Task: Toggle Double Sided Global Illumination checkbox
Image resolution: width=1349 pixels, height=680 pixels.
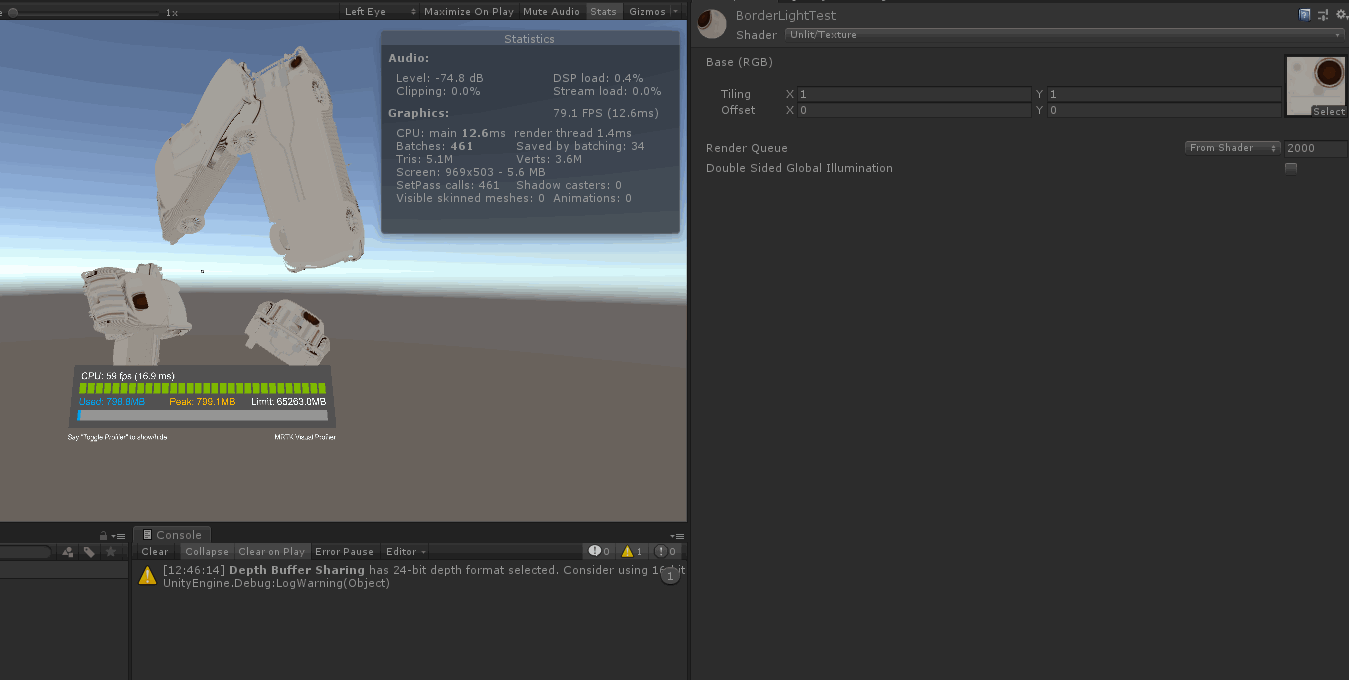Action: click(x=1291, y=168)
